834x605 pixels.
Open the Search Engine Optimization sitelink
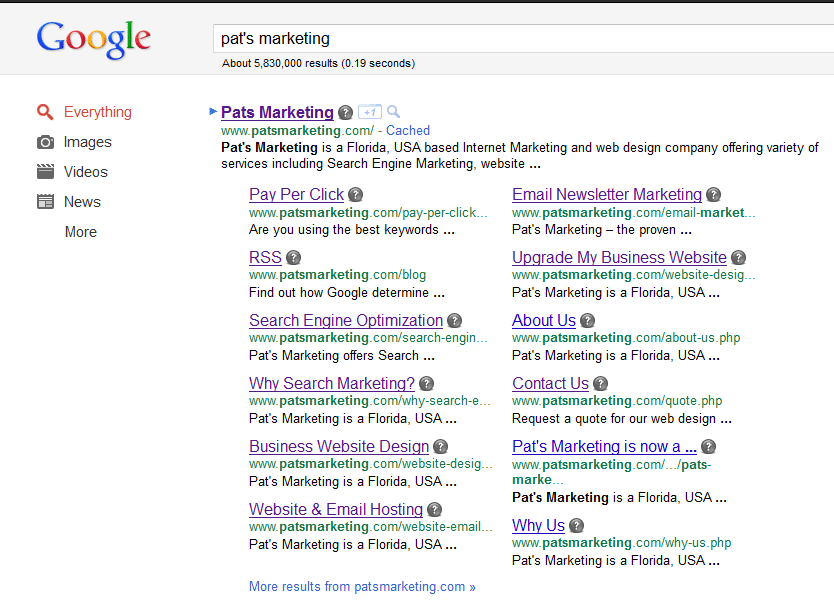click(346, 321)
